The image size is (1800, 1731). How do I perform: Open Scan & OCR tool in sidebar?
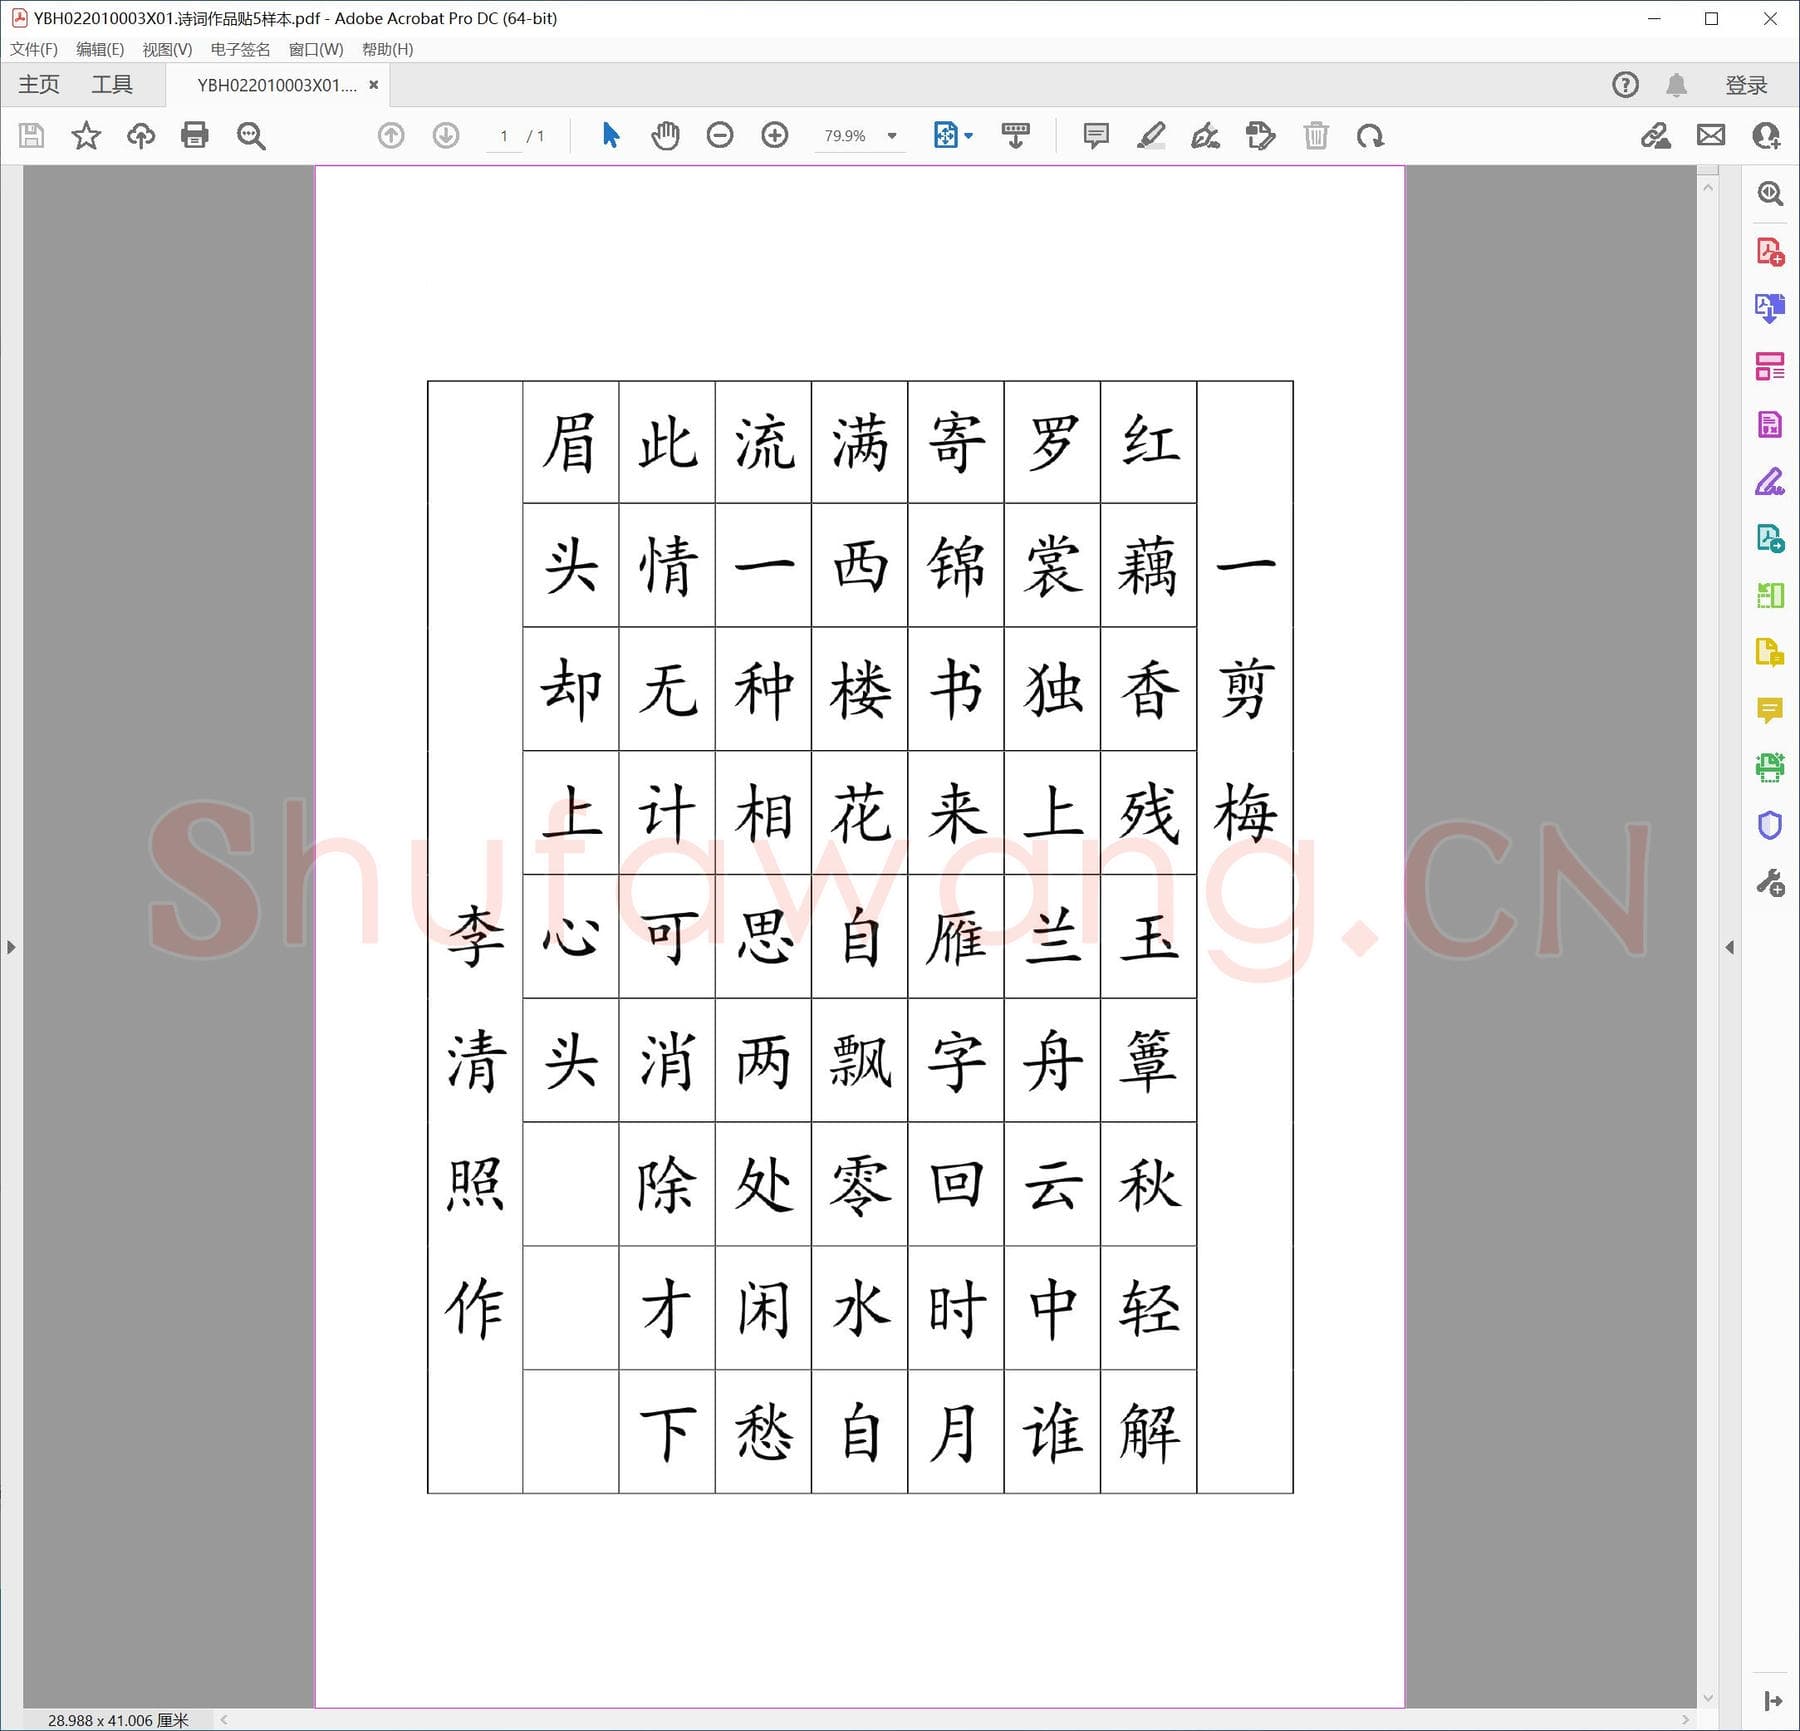(1770, 768)
